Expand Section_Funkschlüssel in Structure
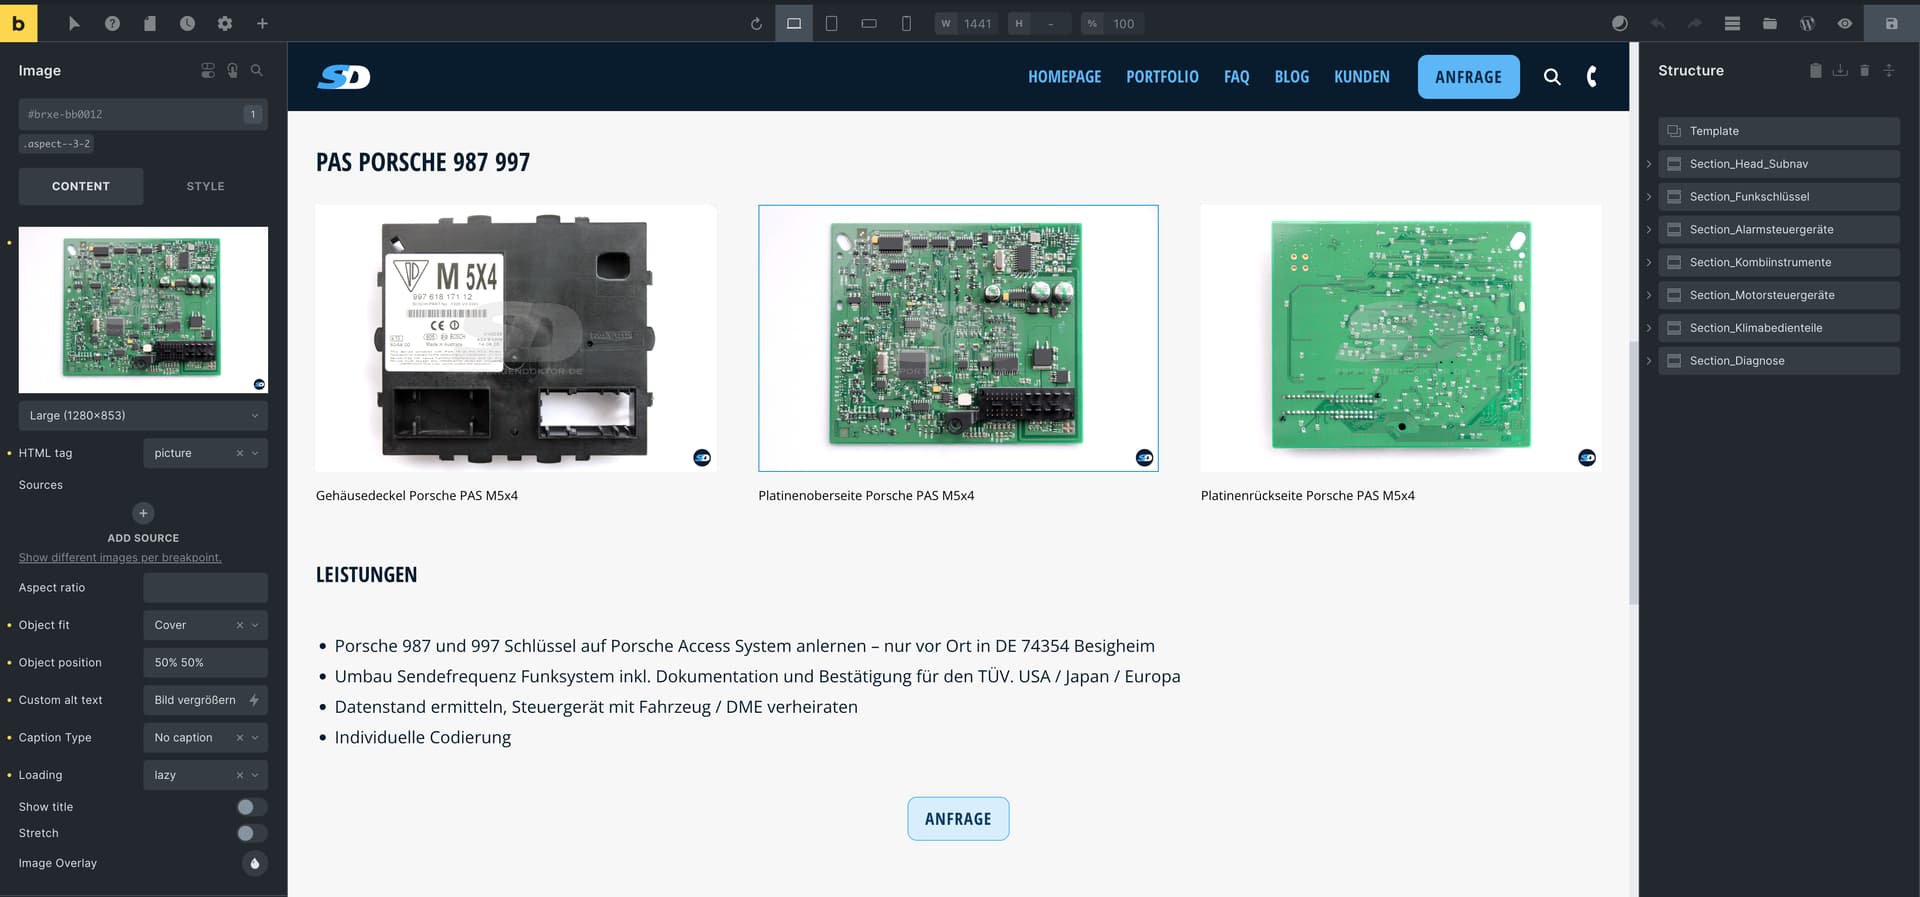 pyautogui.click(x=1649, y=197)
